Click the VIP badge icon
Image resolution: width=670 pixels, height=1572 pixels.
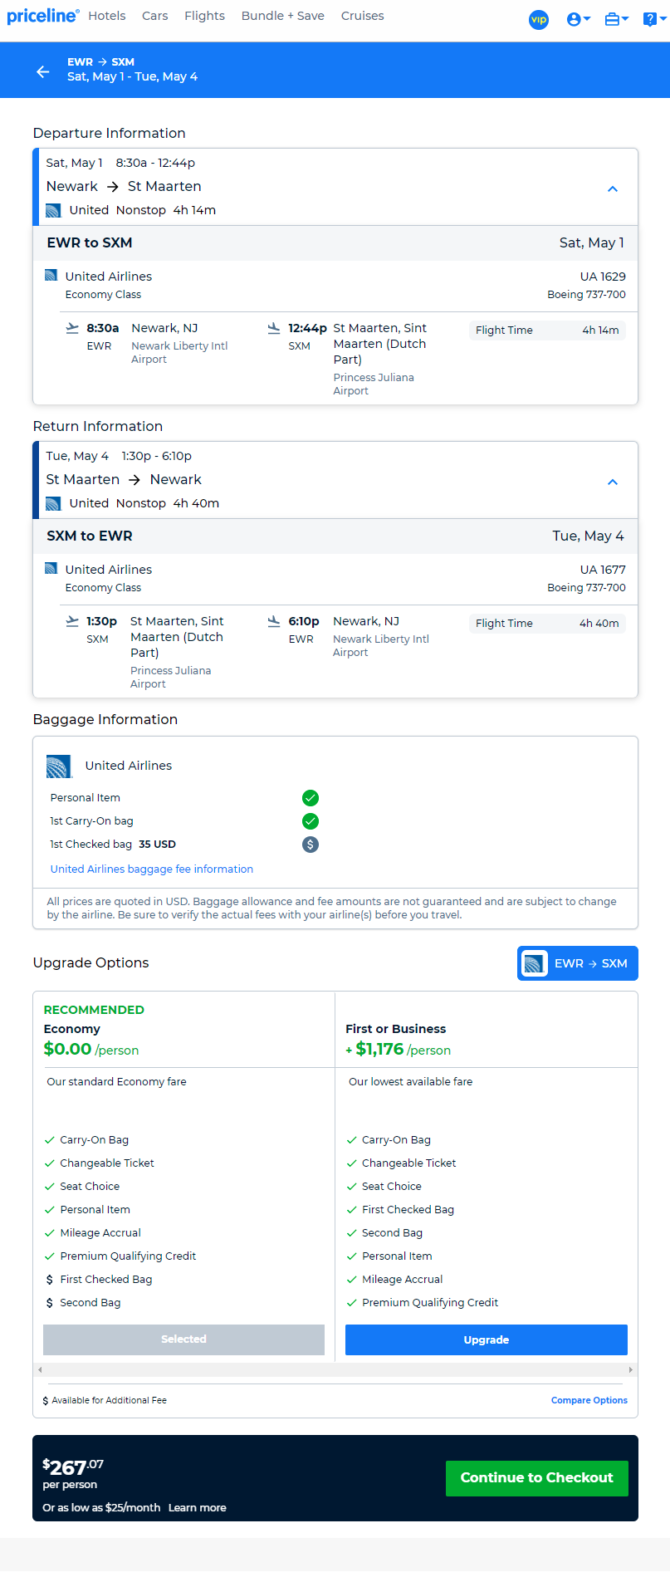click(x=539, y=19)
